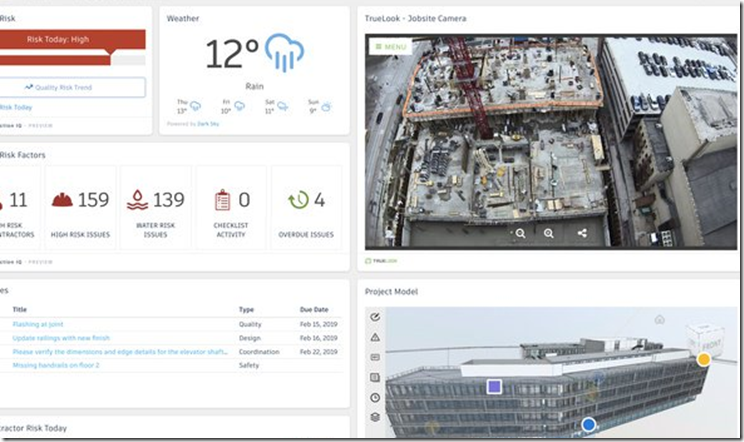
Task: Select the comment tool in model toolbar
Action: click(375, 357)
